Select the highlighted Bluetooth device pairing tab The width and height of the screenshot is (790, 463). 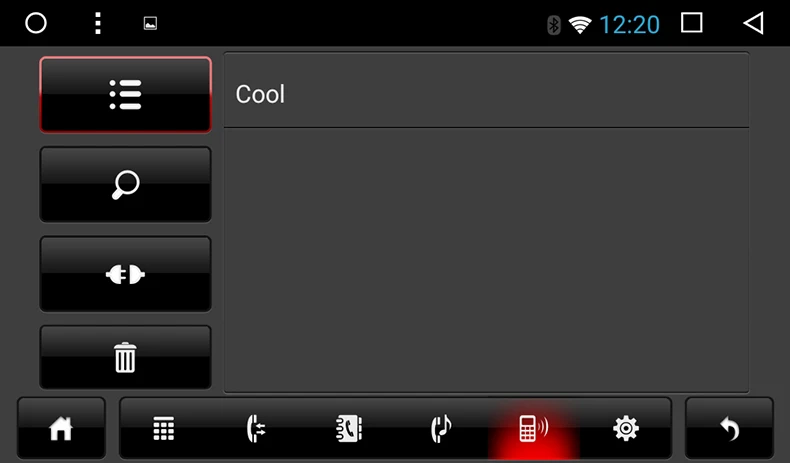click(x=534, y=428)
